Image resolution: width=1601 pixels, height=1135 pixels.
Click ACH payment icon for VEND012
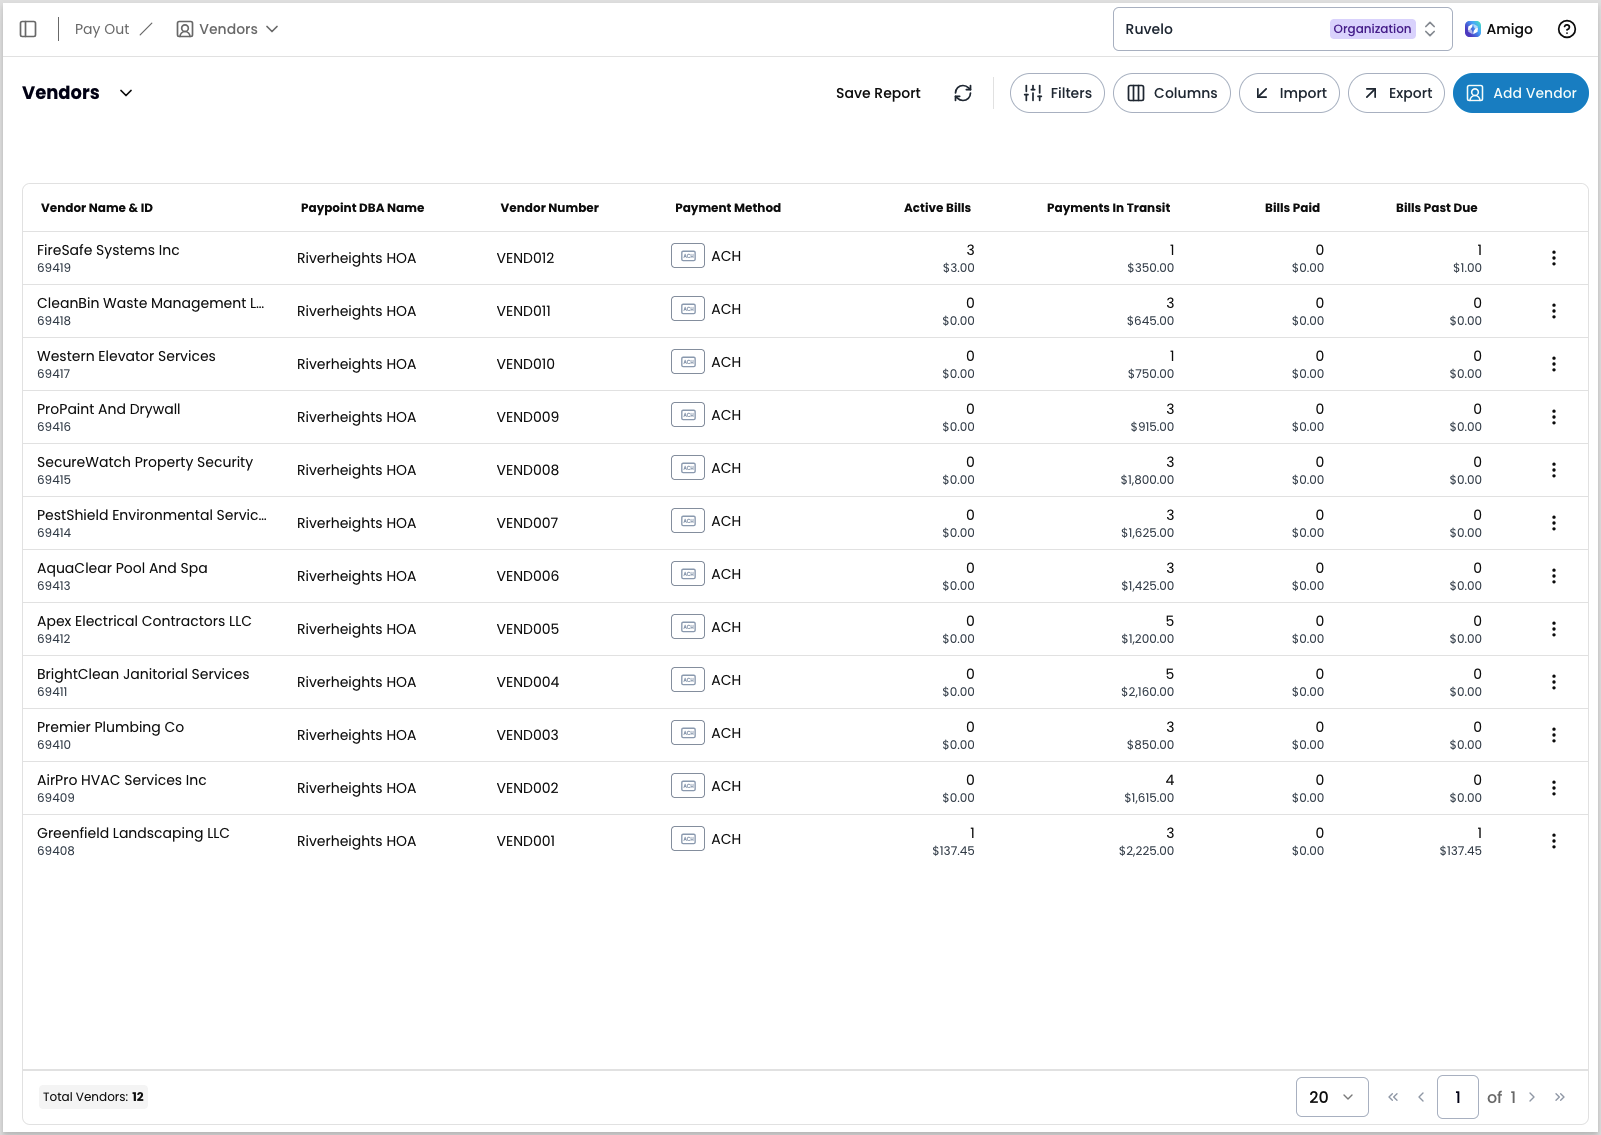[x=688, y=256]
